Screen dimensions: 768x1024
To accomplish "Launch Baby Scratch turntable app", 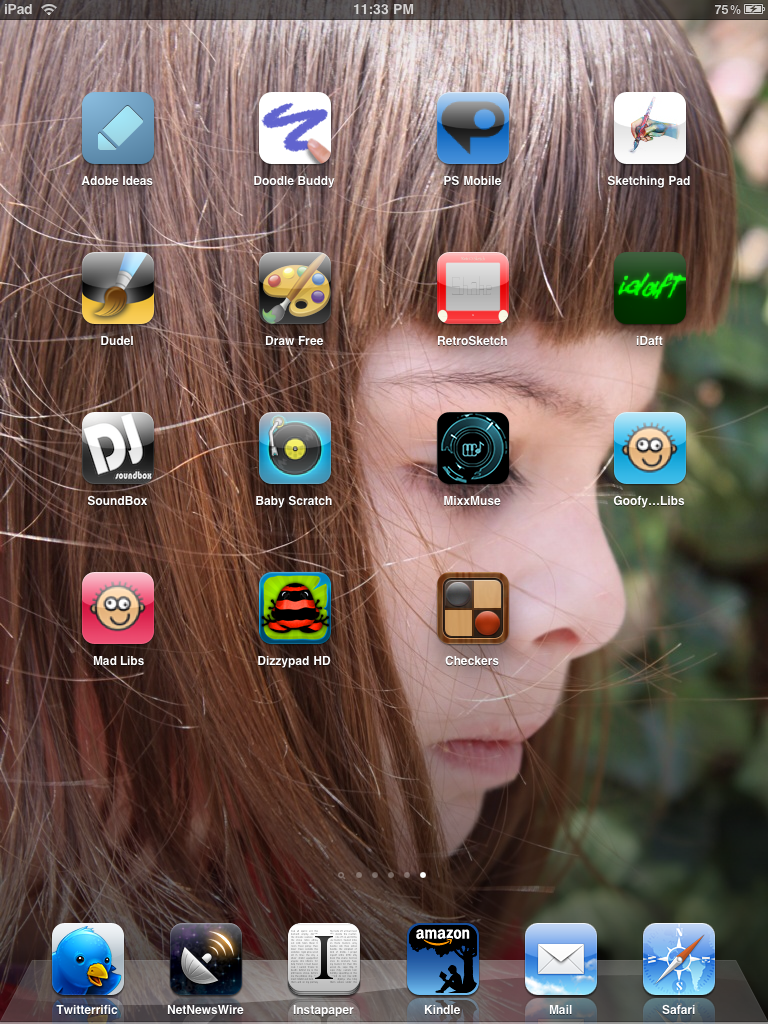I will pos(295,449).
